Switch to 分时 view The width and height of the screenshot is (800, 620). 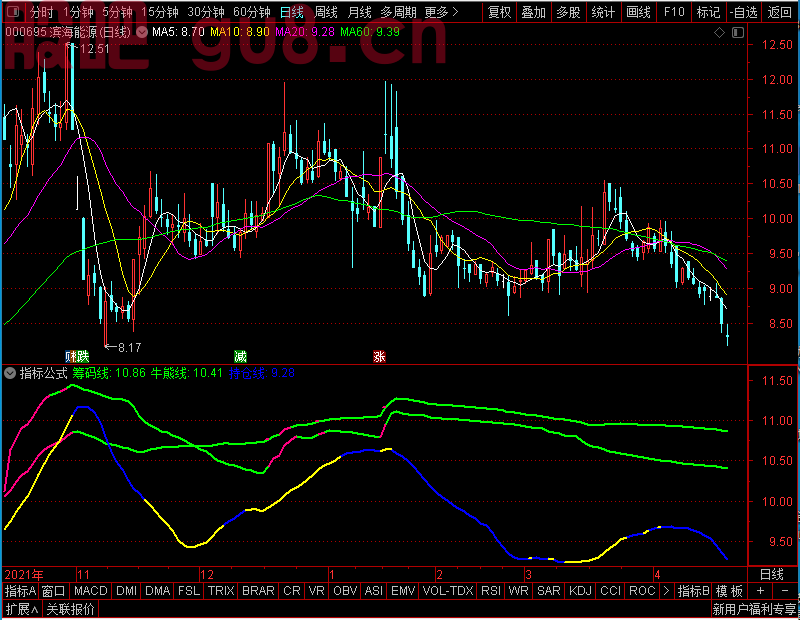click(42, 12)
